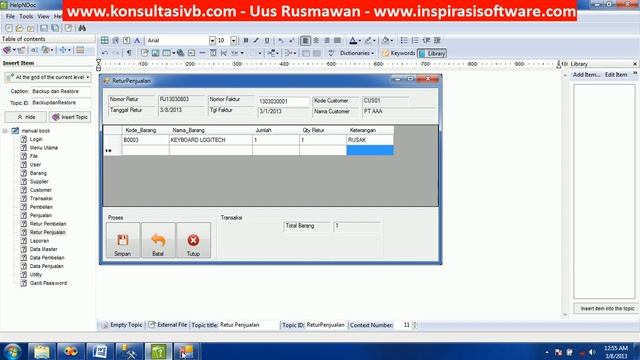The height and width of the screenshot is (360, 640).
Task: Click the Rename topic icon
Action: pos(34,50)
